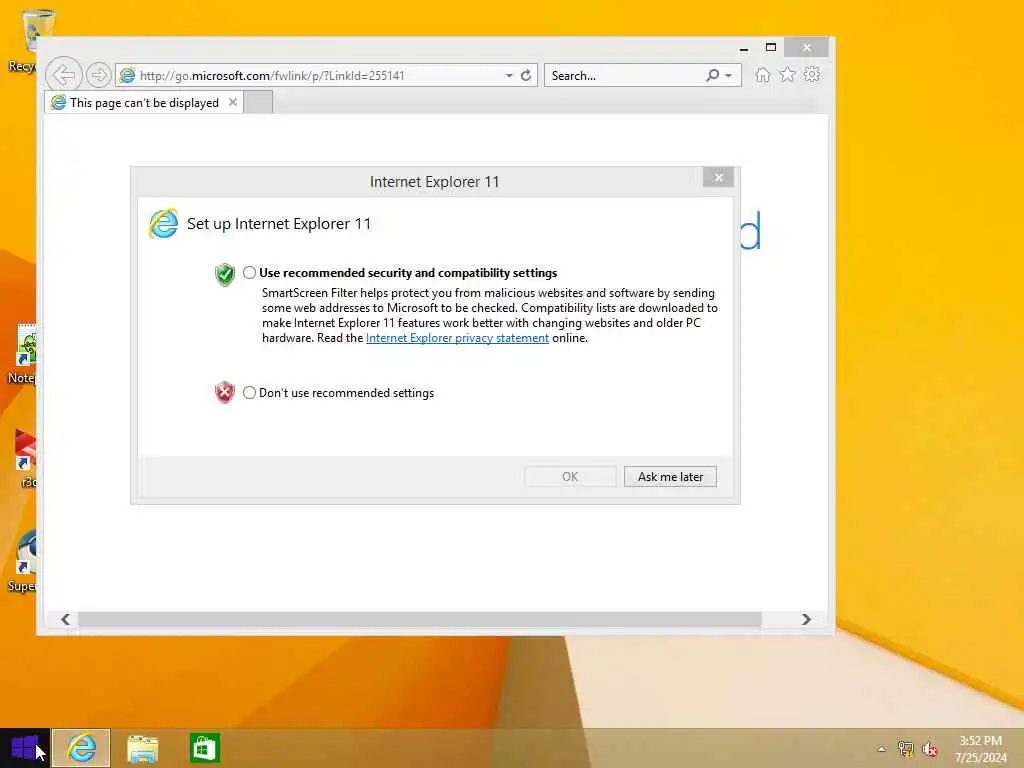This screenshot has width=1024, height=768.
Task: Open File Explorer from taskbar
Action: click(142, 748)
